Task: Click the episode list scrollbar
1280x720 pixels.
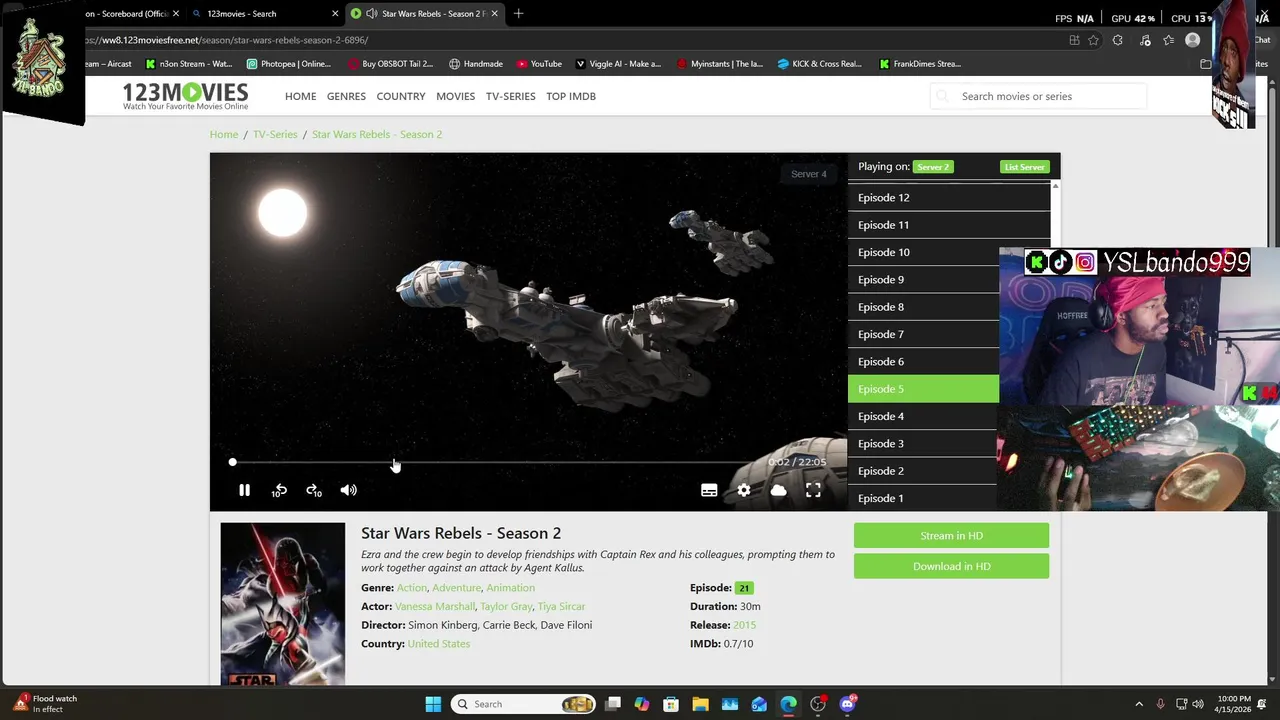Action: [1055, 215]
